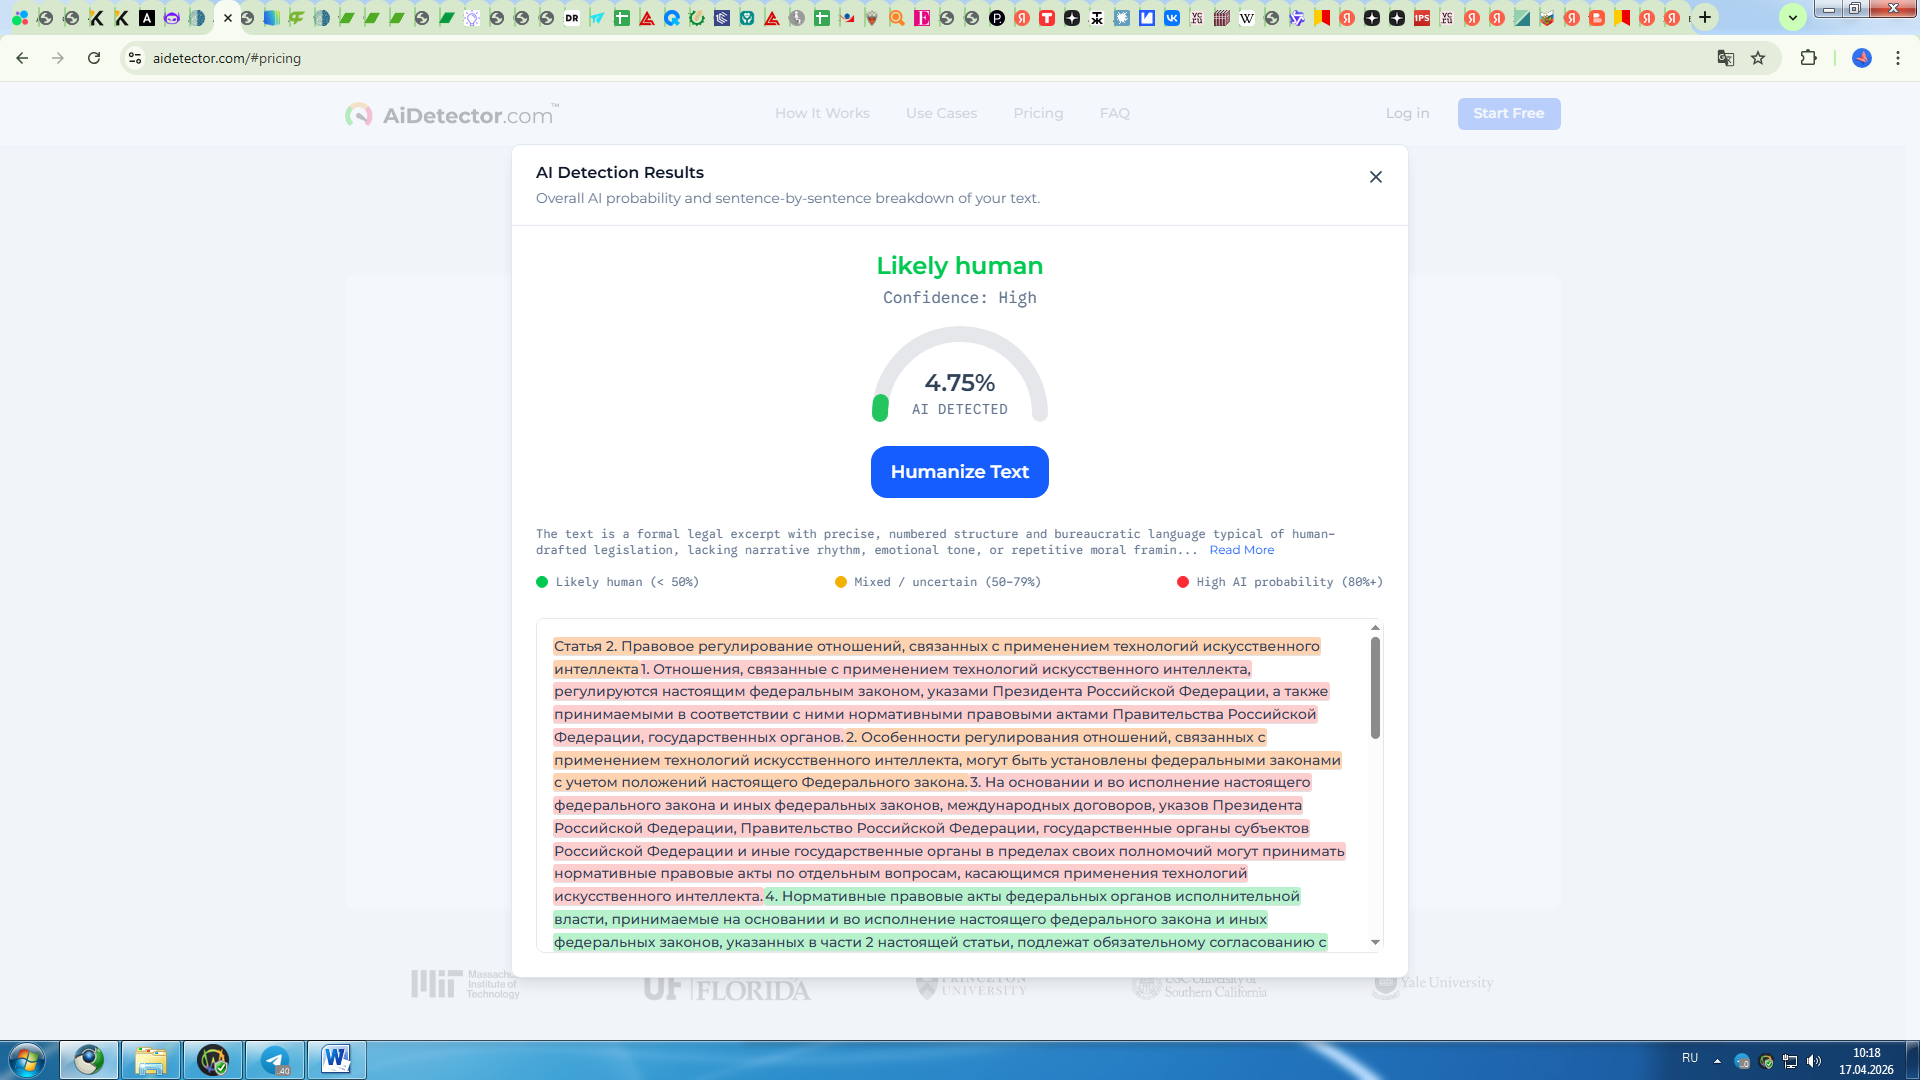Viewport: 1920px width, 1080px height.
Task: Click the browser forward arrow
Action: pyautogui.click(x=58, y=58)
